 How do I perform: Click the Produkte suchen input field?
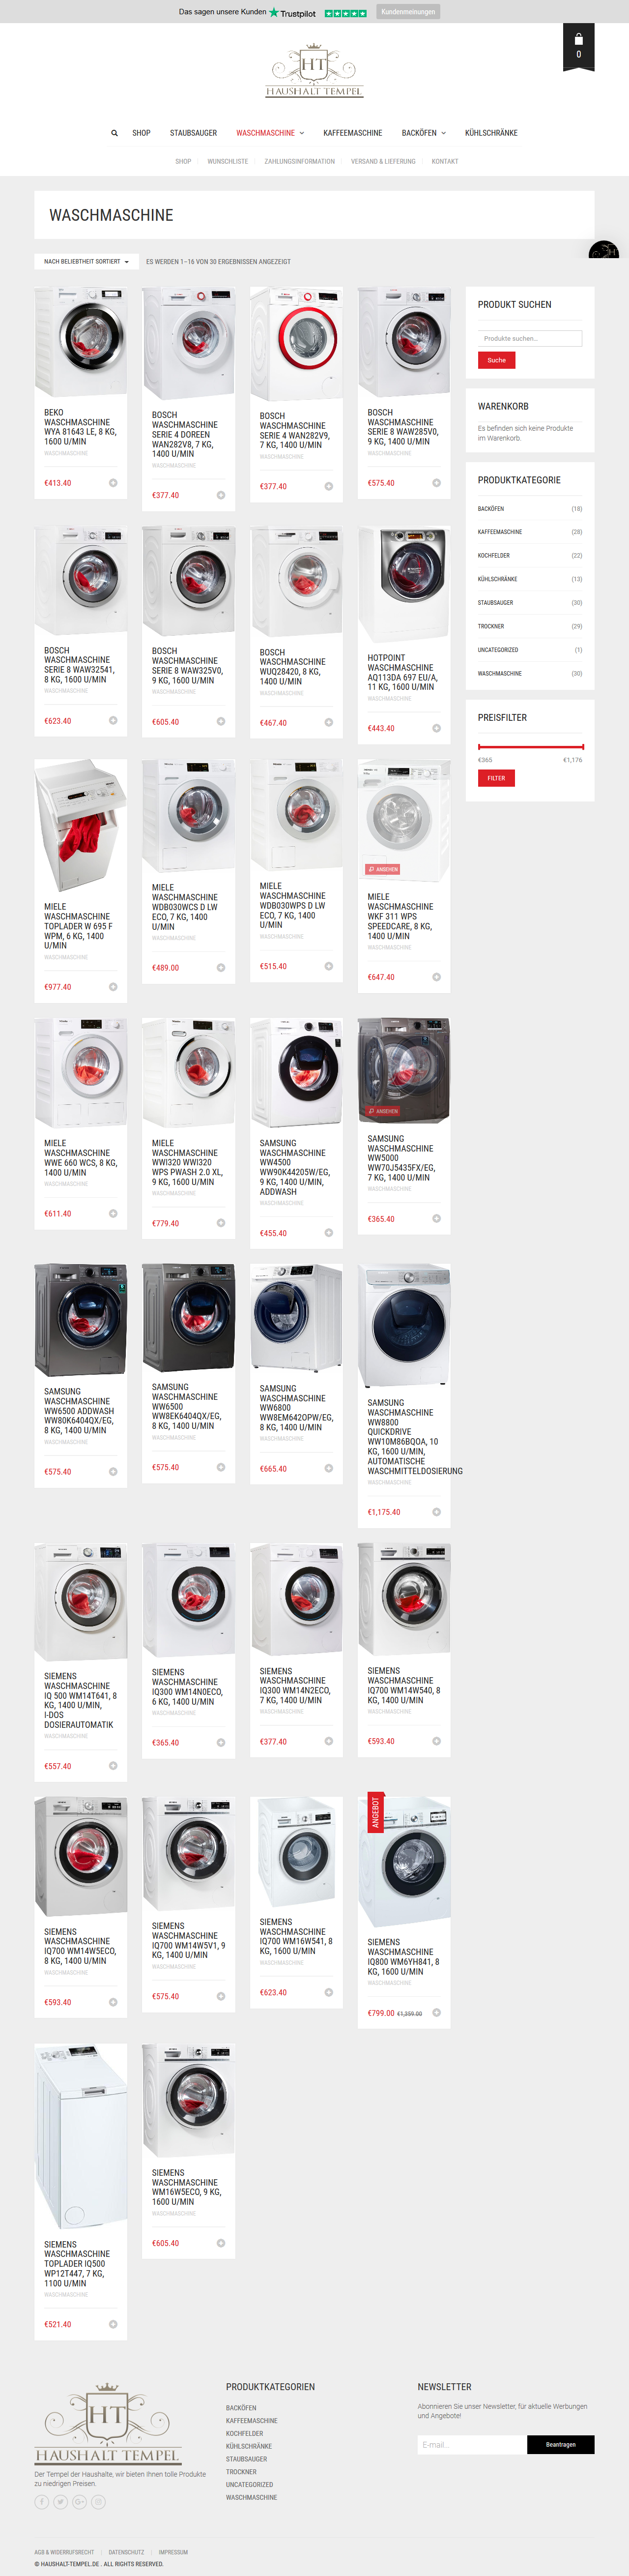530,339
